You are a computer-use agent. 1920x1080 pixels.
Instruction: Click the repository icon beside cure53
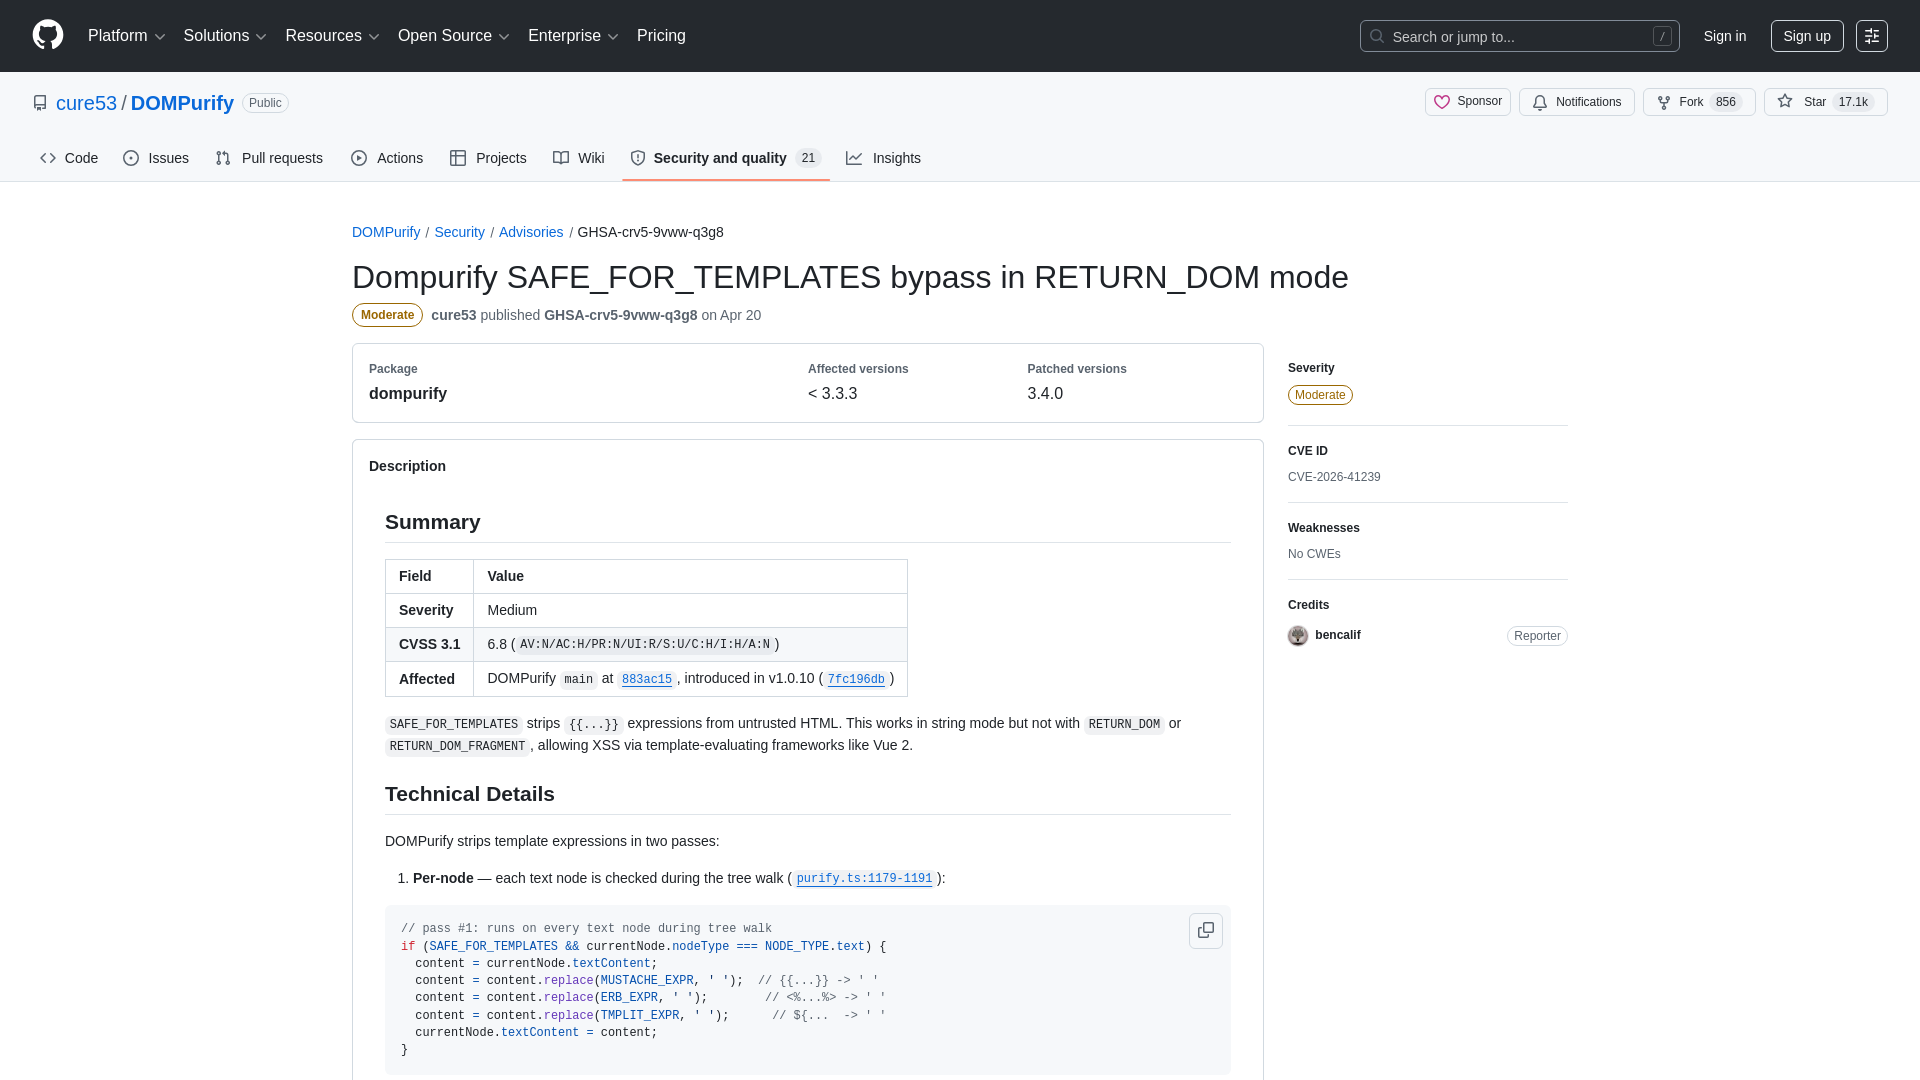coord(40,103)
